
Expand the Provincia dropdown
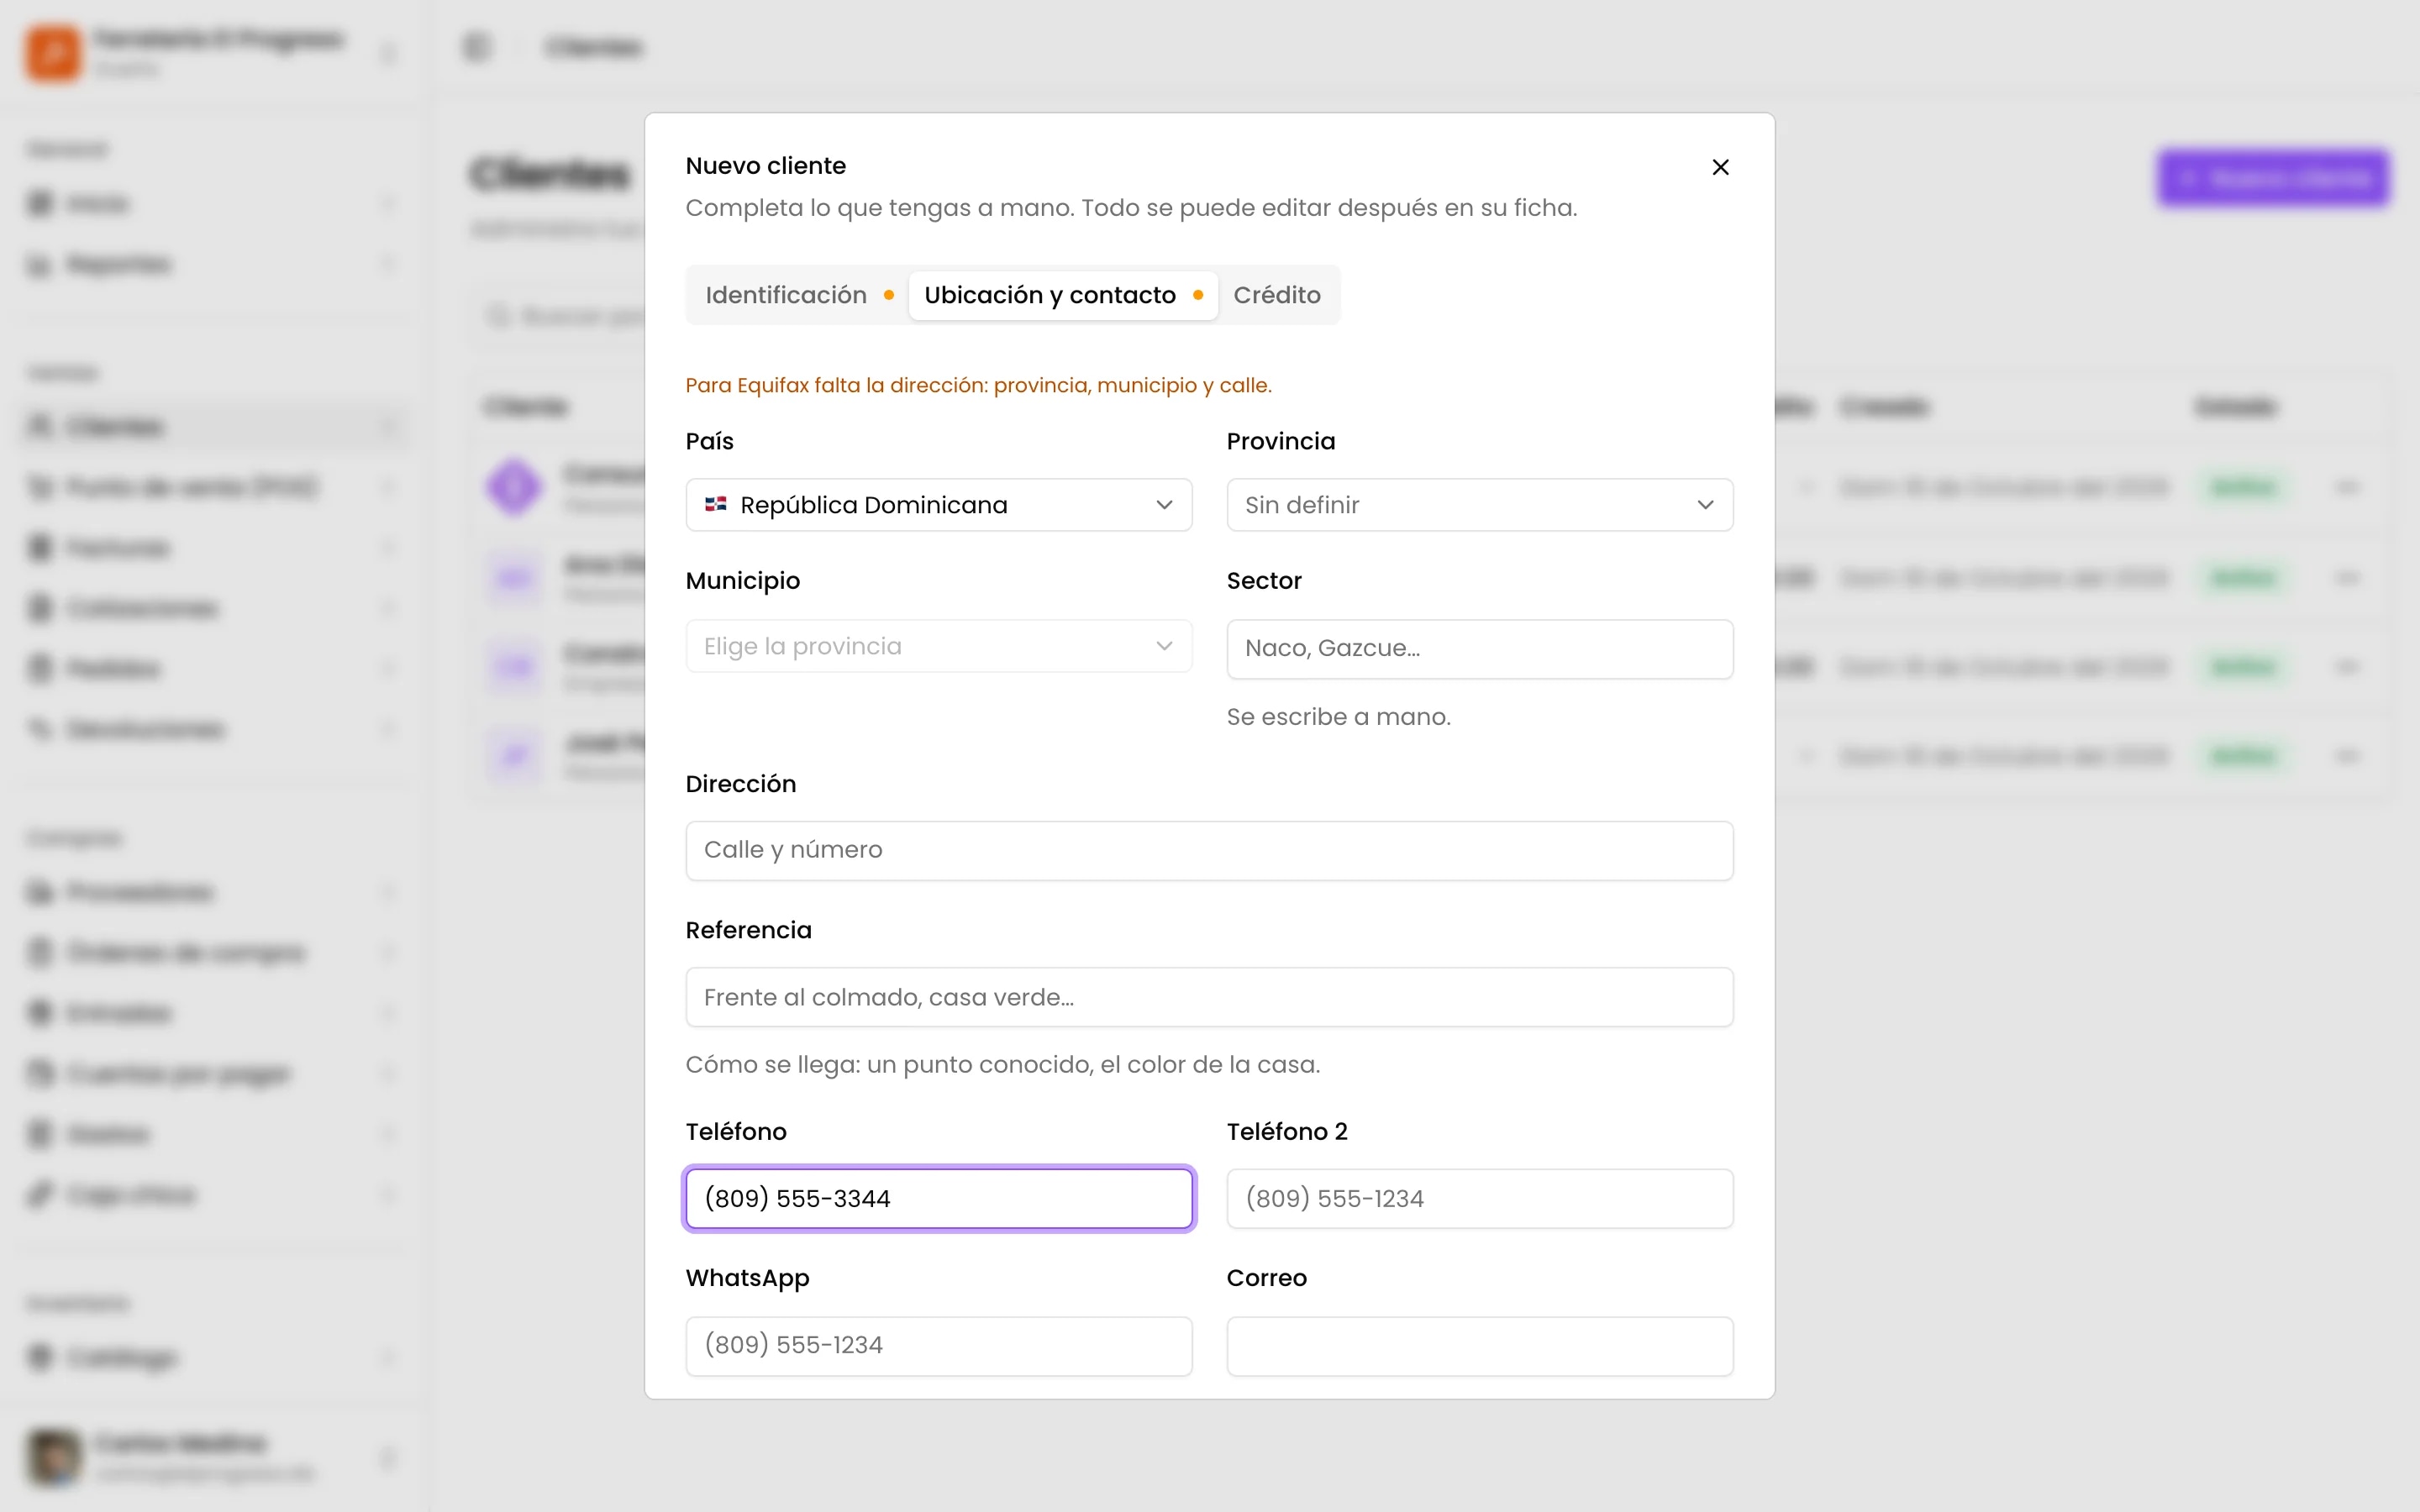[1480, 505]
